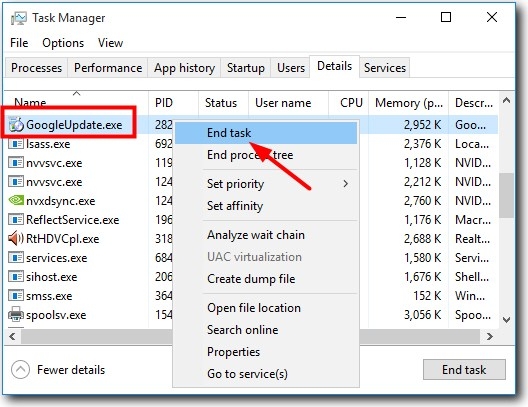Select the lsass.exe row name
This screenshot has height=407, width=528.
pos(48,144)
